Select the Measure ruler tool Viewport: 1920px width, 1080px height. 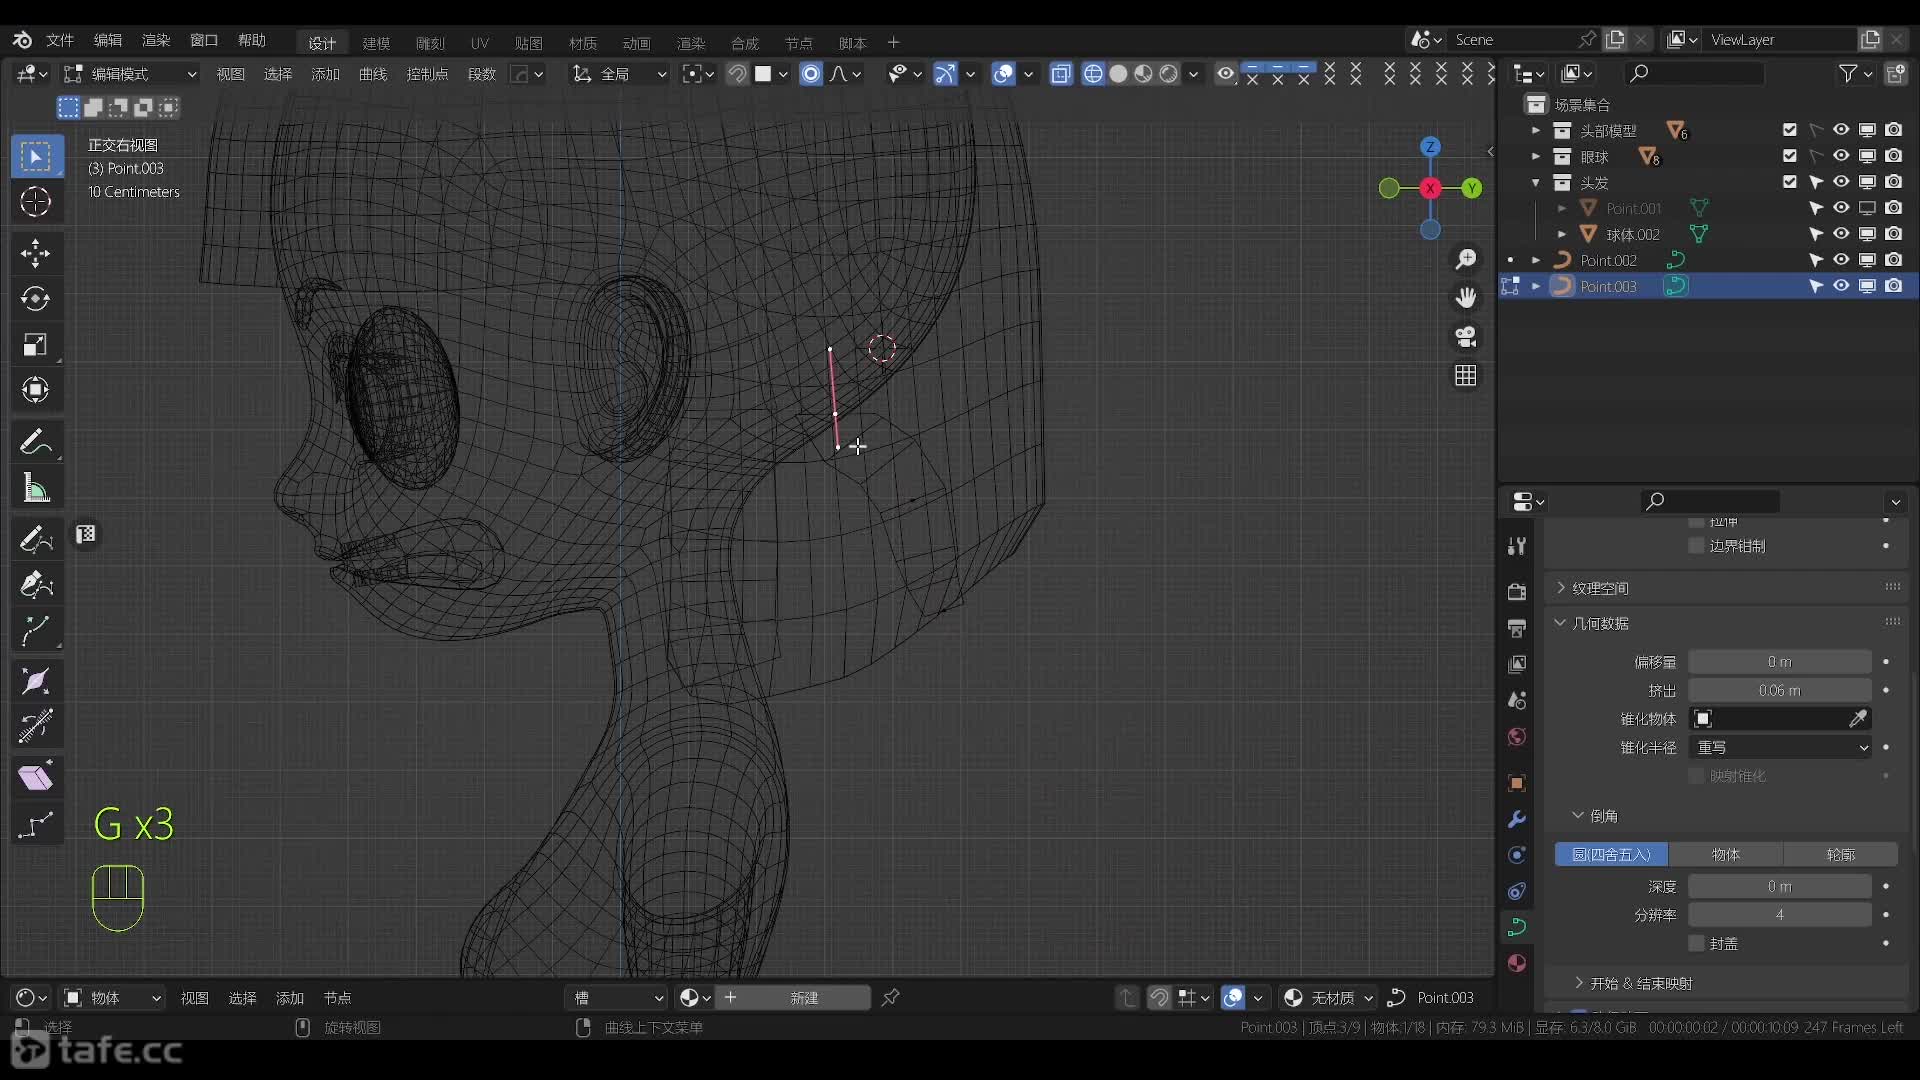[36, 488]
